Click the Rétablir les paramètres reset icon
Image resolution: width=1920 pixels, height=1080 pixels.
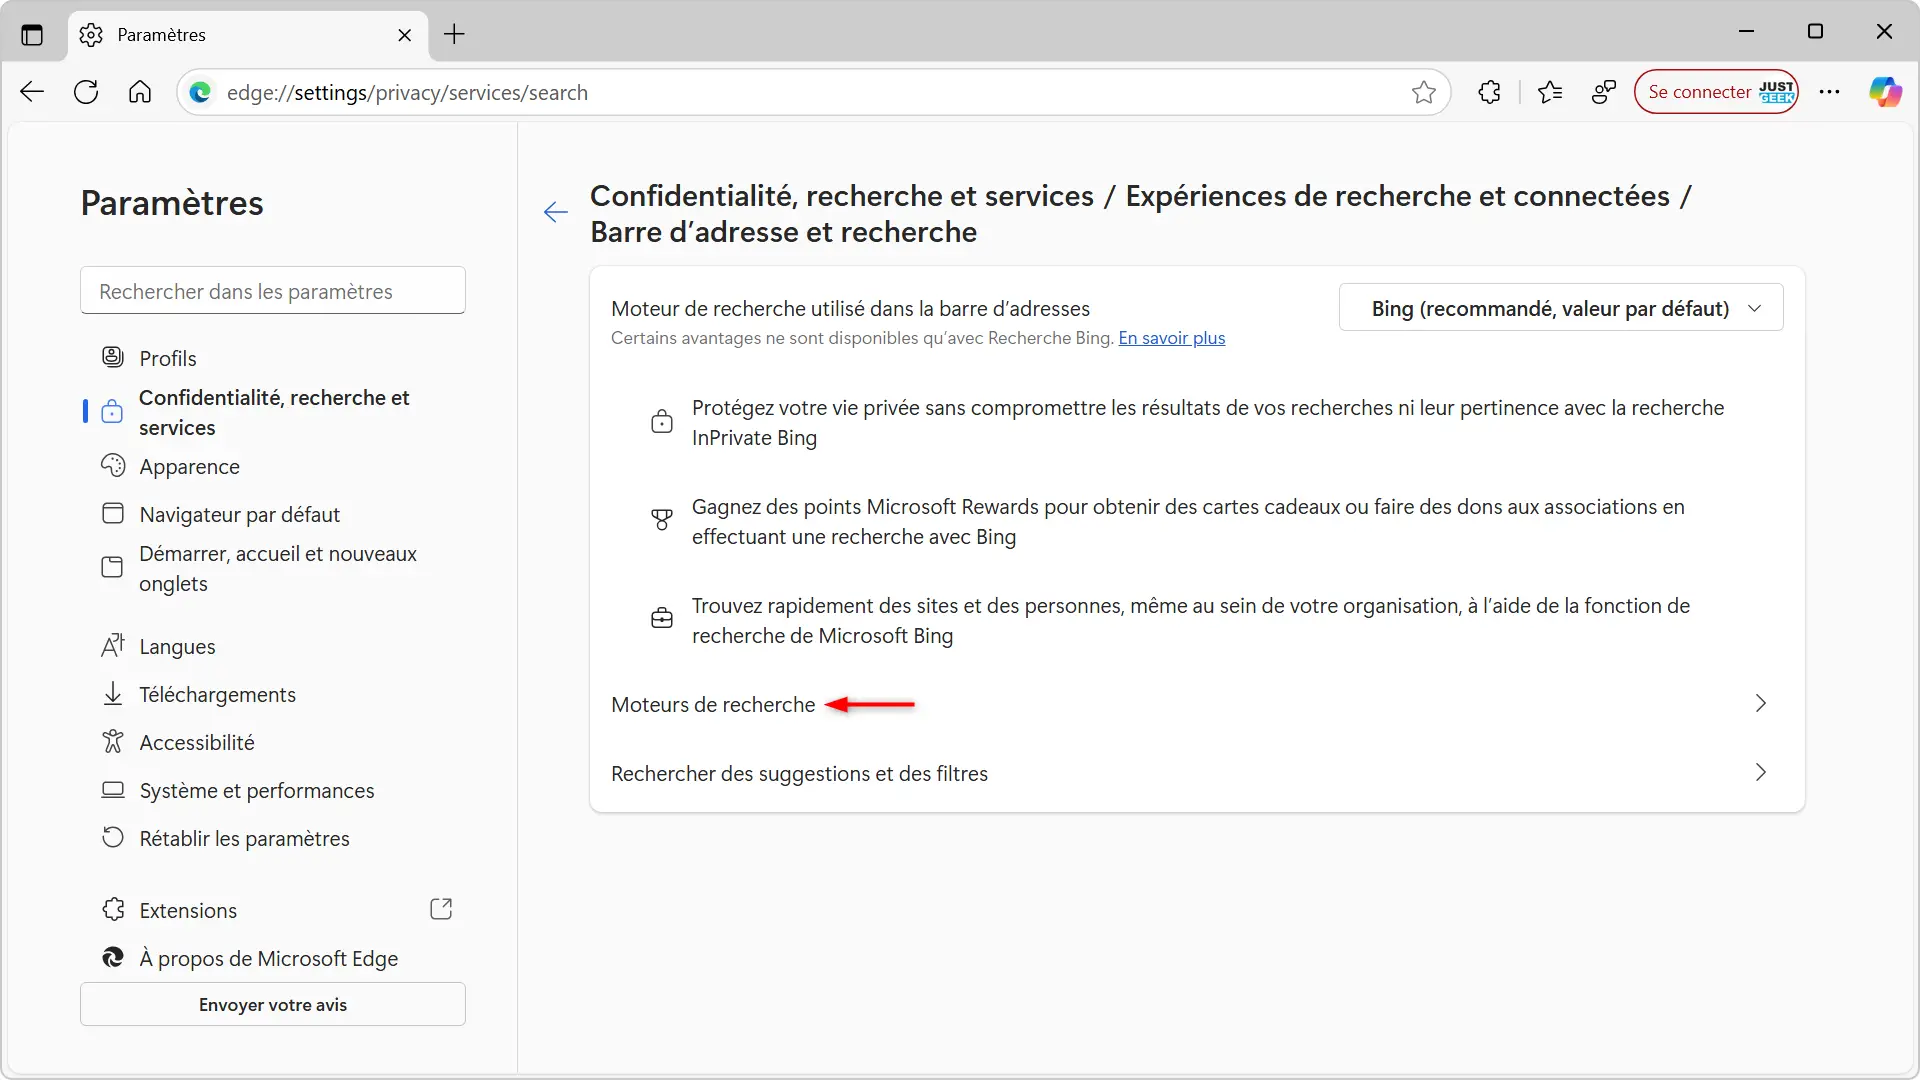pos(113,837)
